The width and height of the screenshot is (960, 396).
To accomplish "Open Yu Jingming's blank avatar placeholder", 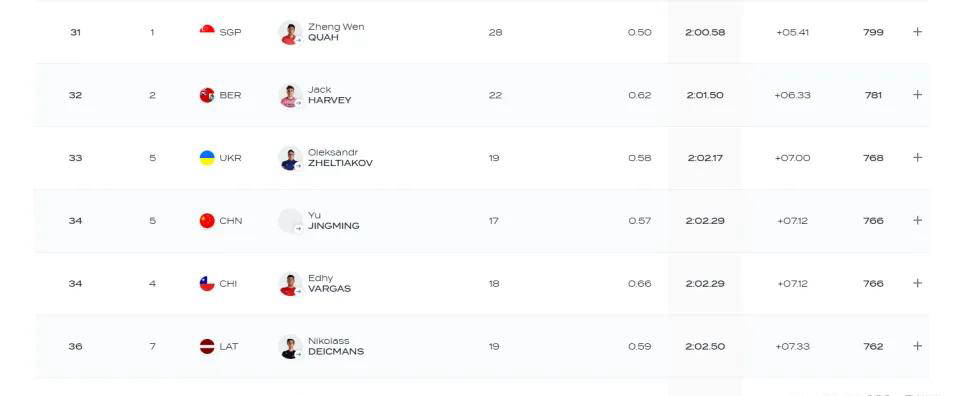I will point(290,221).
